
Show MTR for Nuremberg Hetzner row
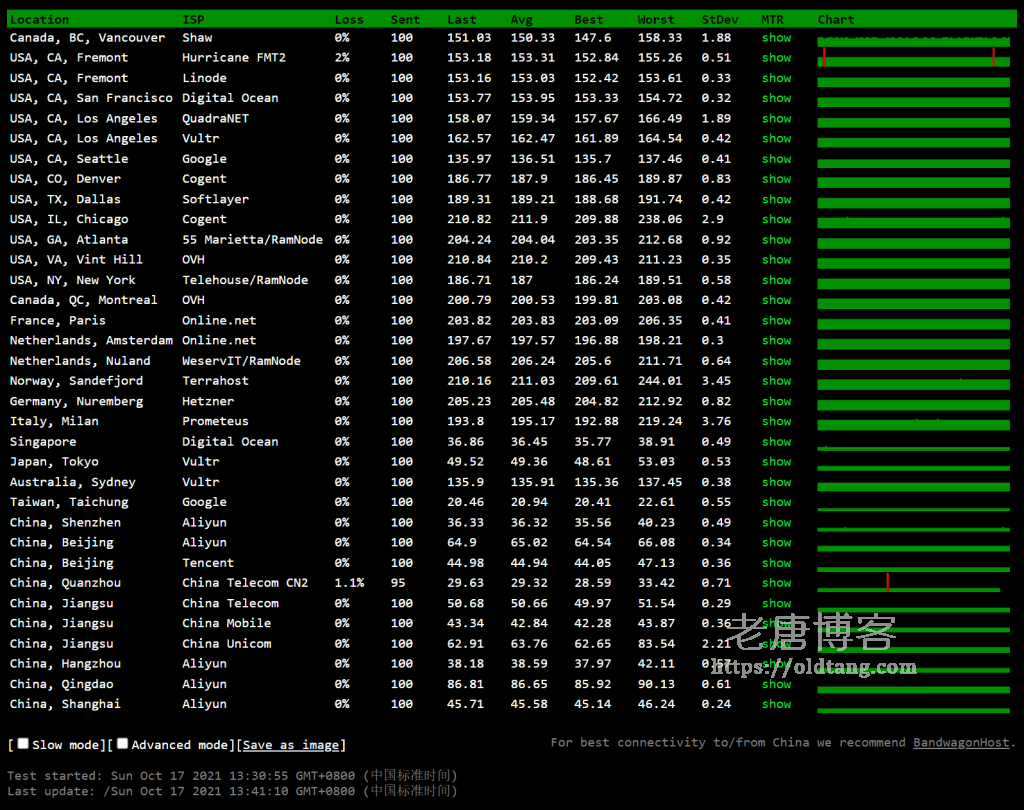[776, 401]
